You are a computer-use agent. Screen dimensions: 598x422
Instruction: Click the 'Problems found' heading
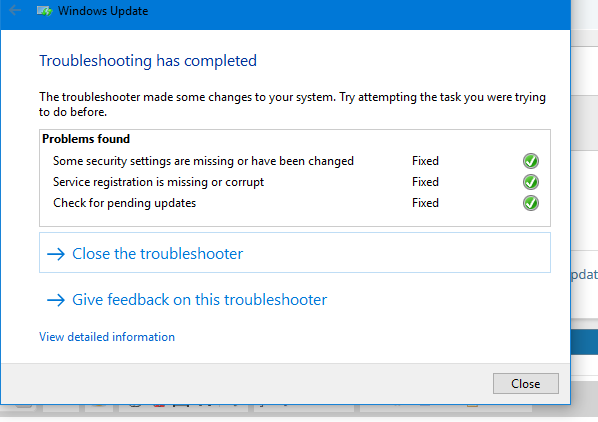coord(86,139)
